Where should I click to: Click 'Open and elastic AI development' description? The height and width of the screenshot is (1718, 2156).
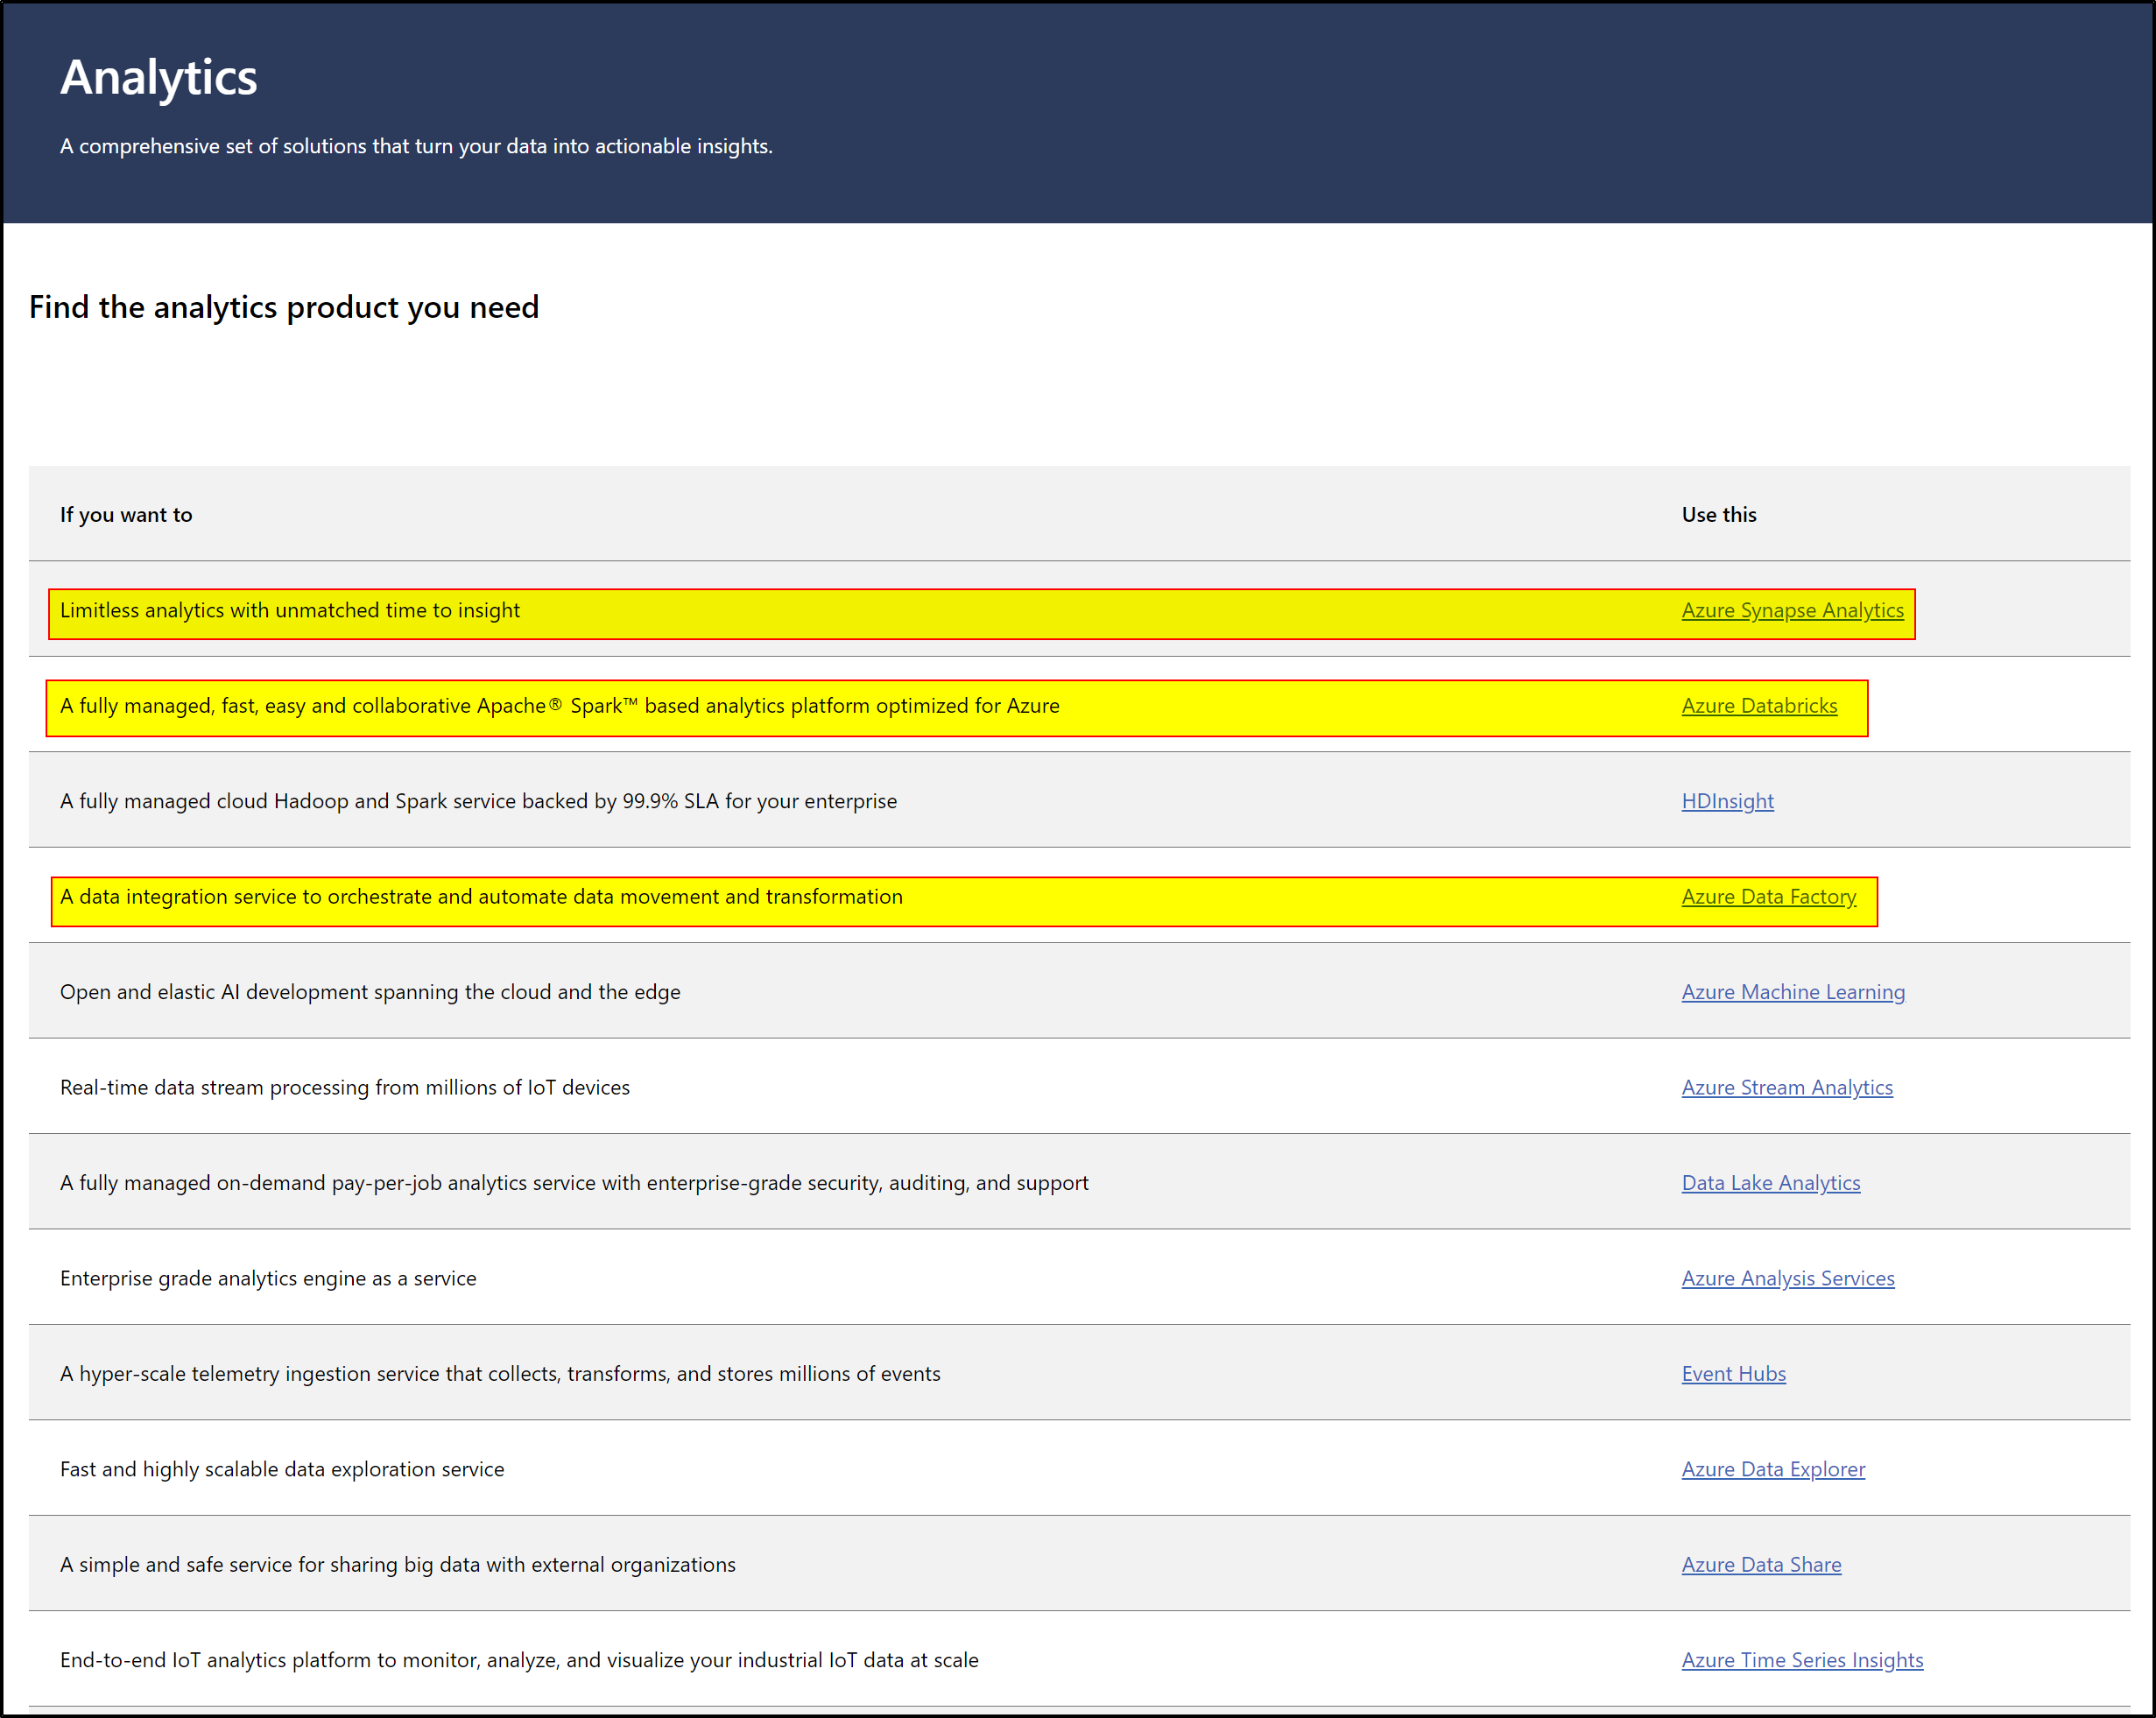[x=370, y=992]
